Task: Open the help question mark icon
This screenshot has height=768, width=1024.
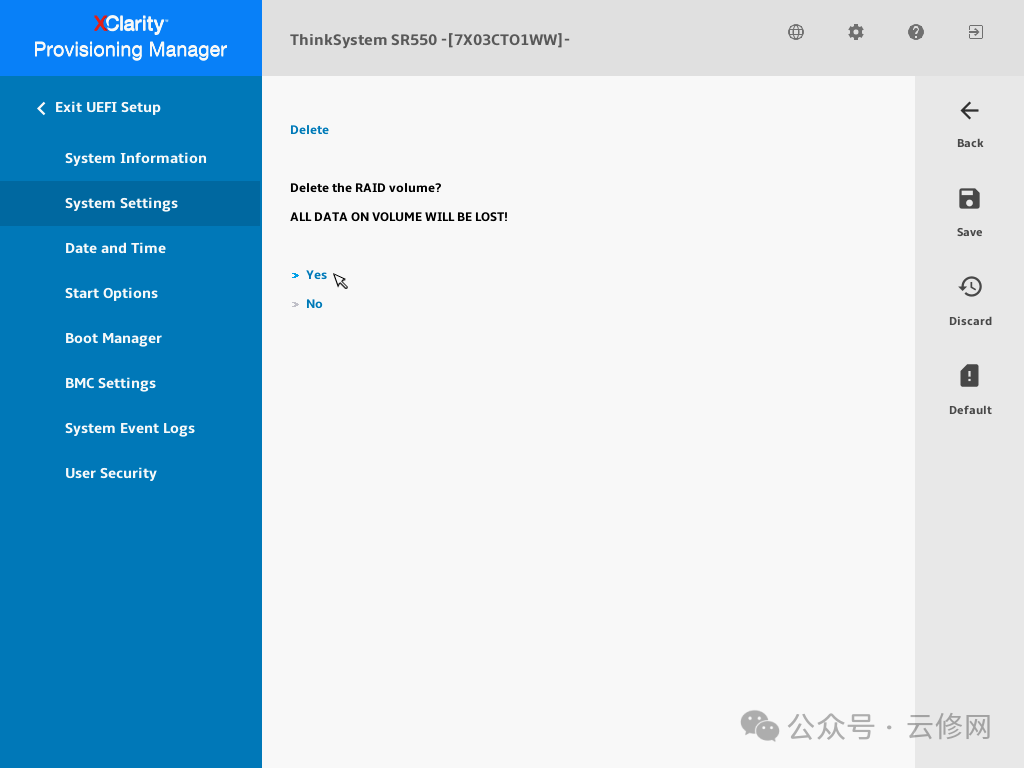Action: tap(916, 32)
